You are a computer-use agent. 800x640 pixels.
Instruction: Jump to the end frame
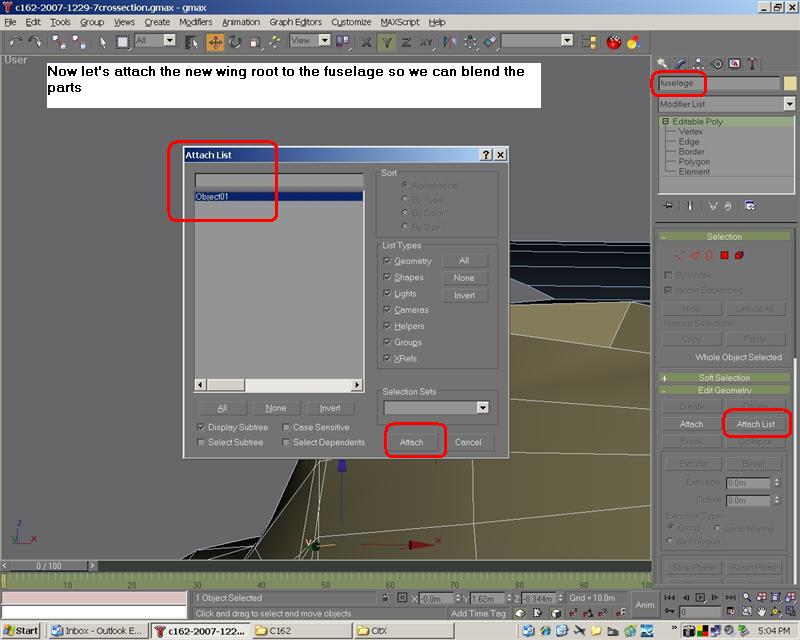(x=731, y=597)
